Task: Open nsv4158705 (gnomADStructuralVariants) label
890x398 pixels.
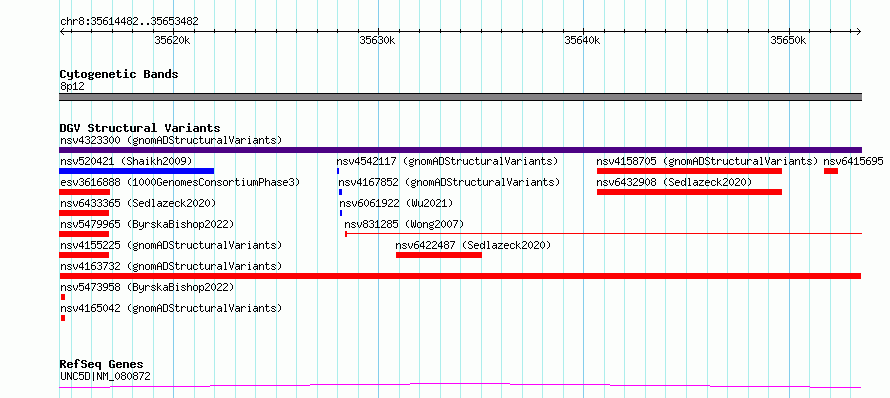Action: tap(707, 161)
